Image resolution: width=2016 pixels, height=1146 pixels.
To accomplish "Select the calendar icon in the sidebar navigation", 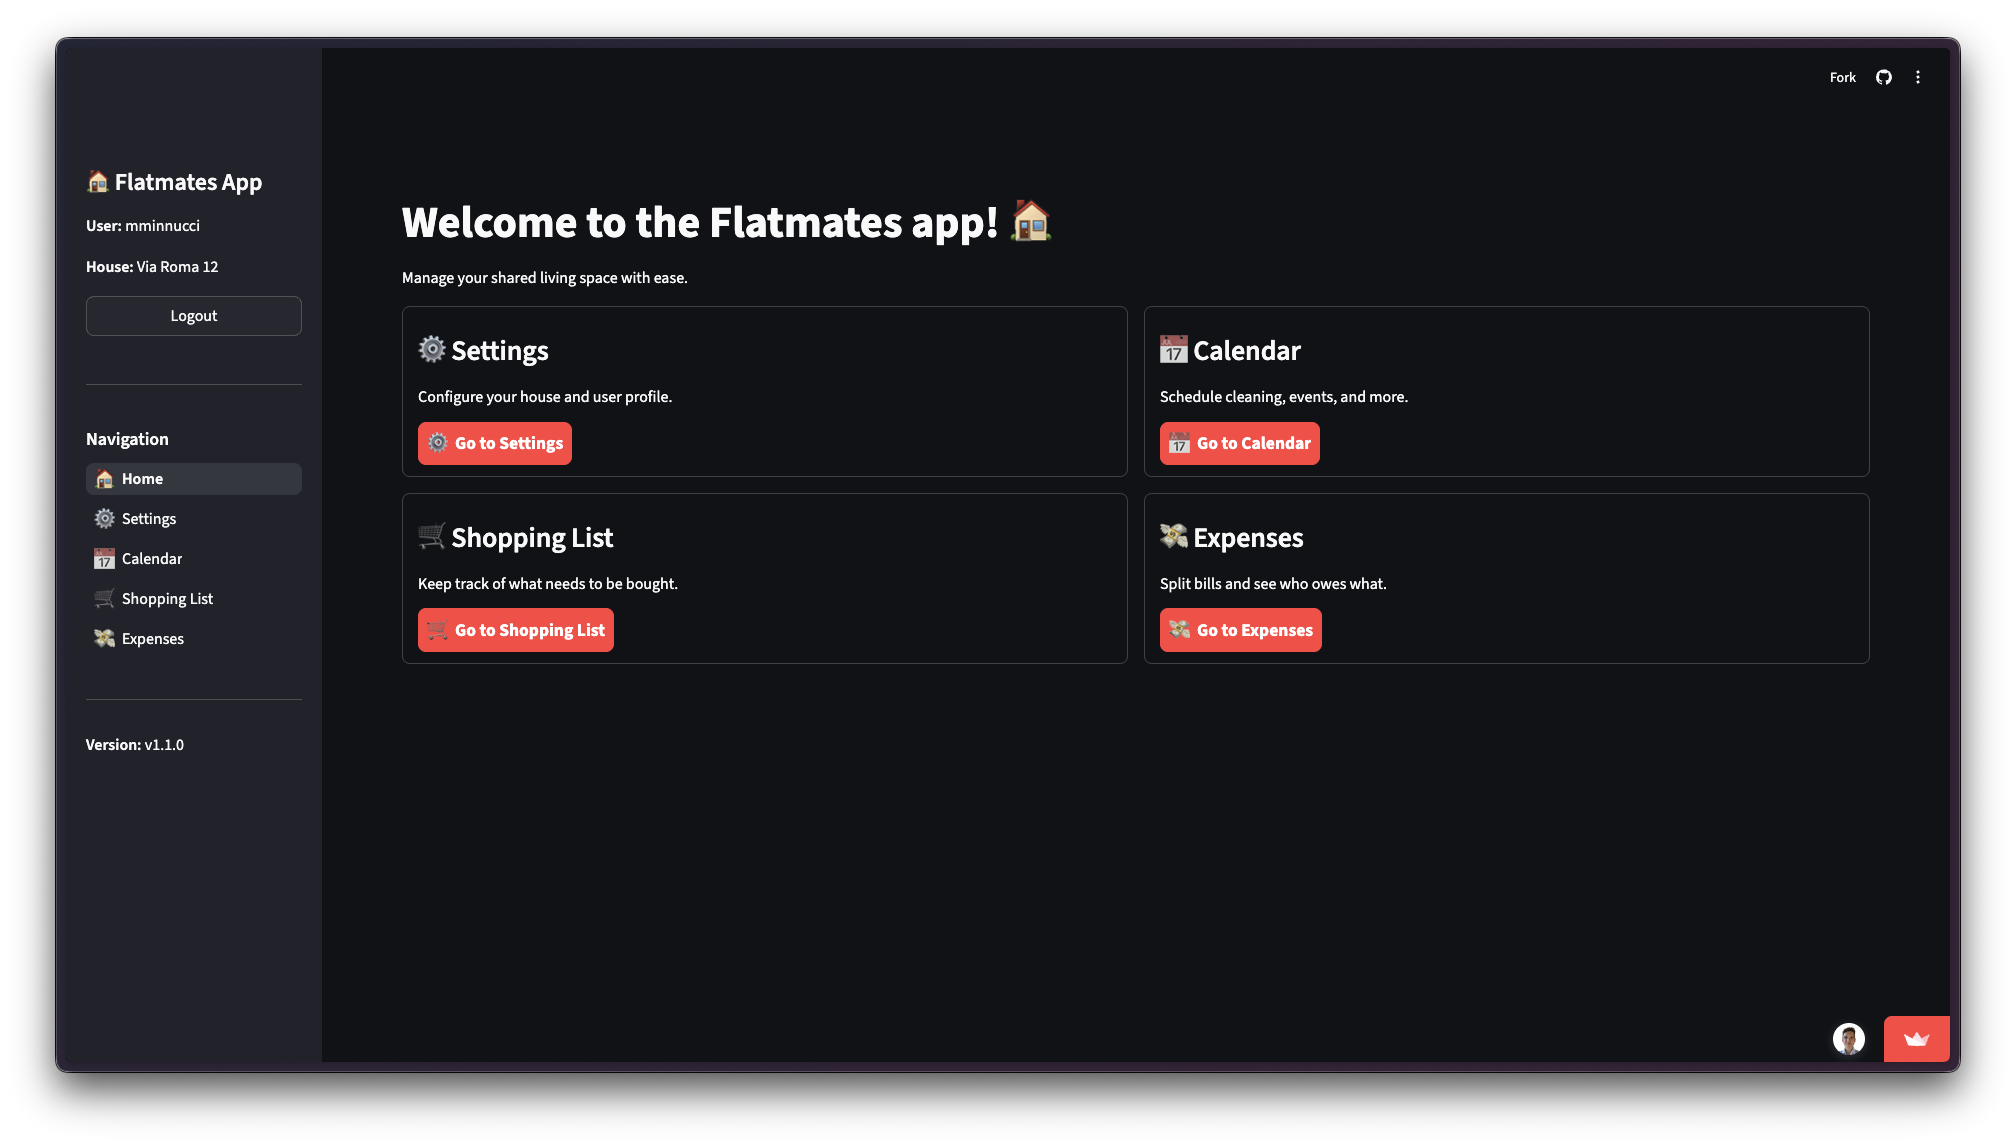I will click(103, 558).
